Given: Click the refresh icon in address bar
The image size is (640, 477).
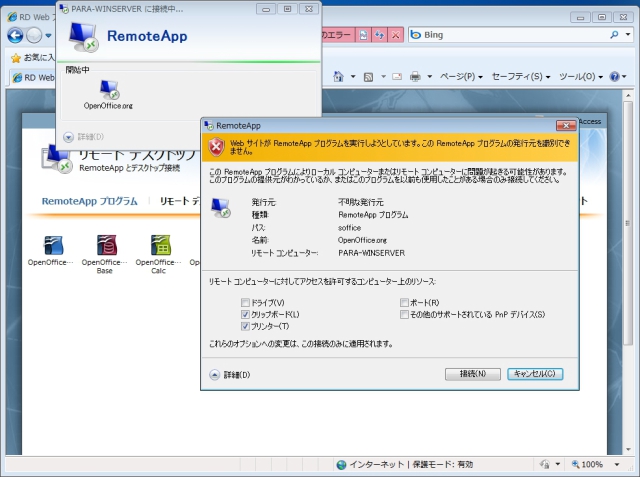Looking at the screenshot, I should tap(379, 35).
